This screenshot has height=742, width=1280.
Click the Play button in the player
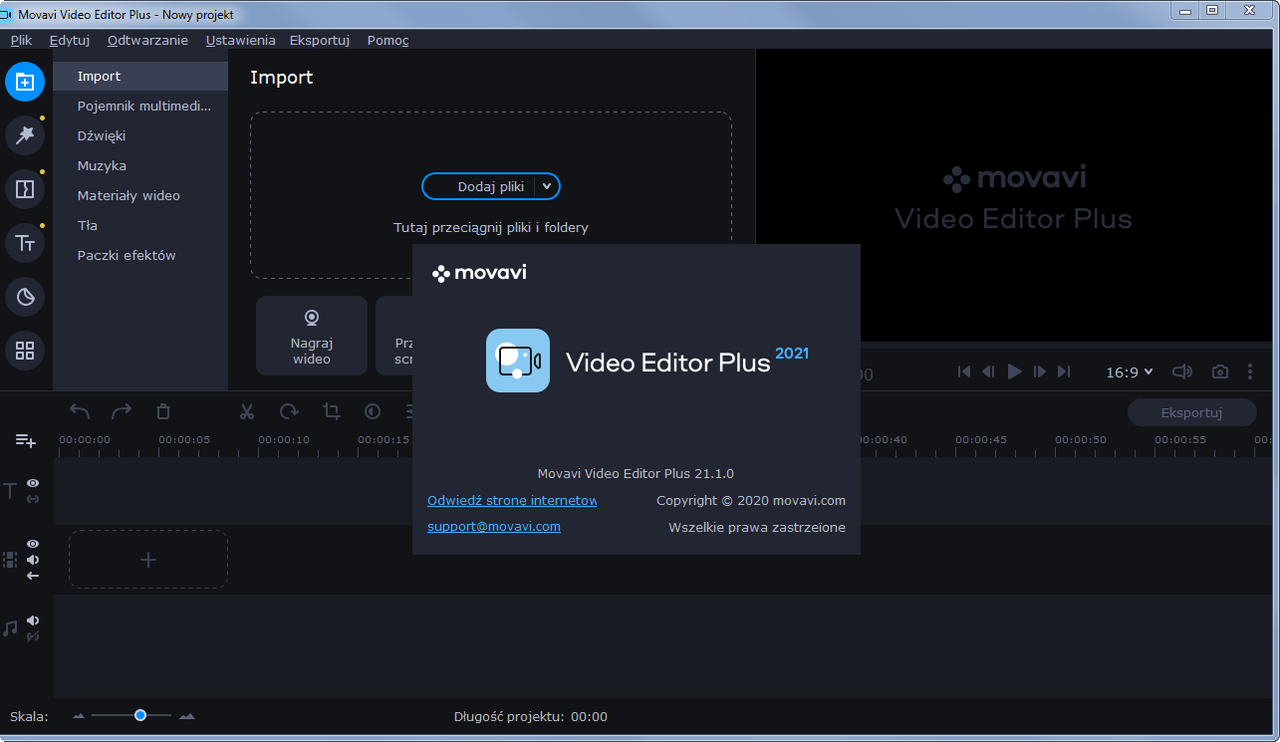tap(1015, 372)
